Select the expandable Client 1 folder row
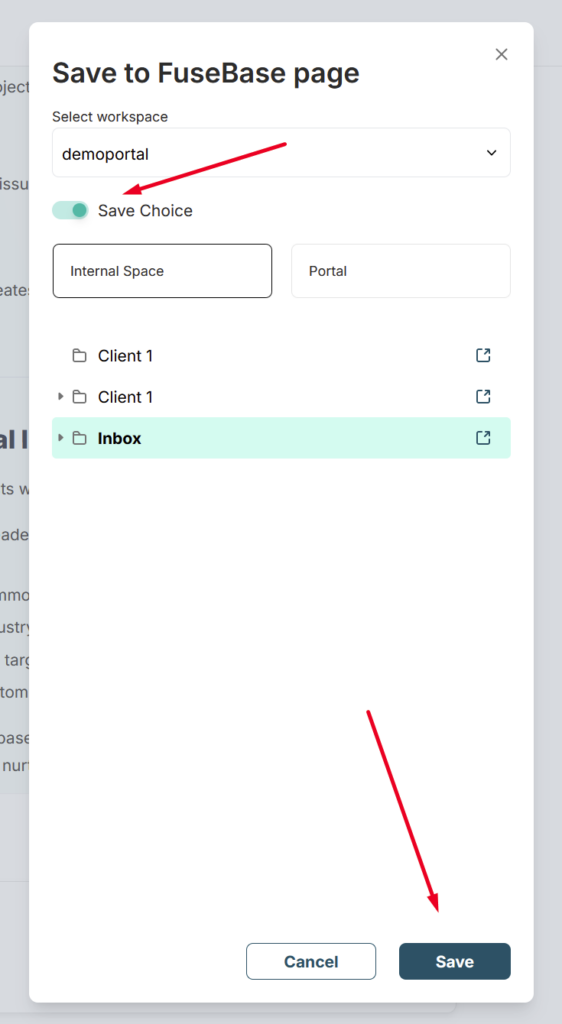 [x=281, y=397]
